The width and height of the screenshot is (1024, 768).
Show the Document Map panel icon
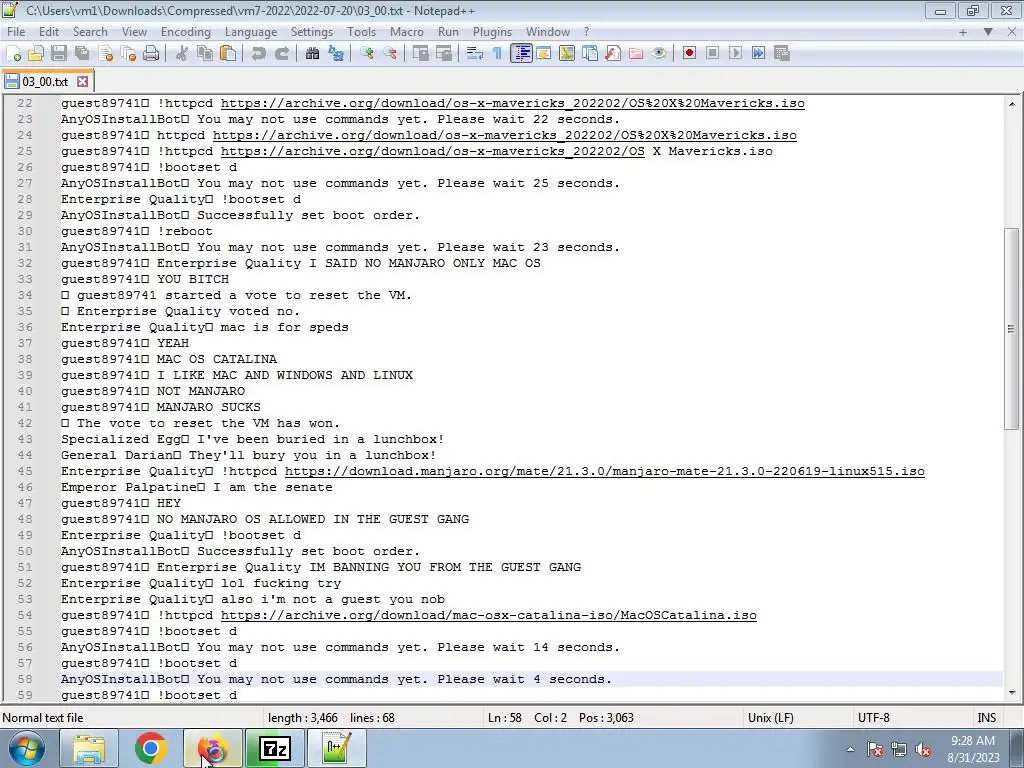coord(567,54)
